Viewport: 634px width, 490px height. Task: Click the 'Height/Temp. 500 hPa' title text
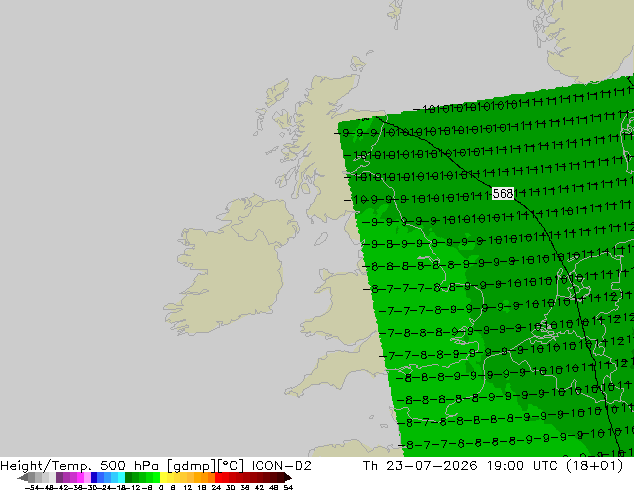point(82,466)
